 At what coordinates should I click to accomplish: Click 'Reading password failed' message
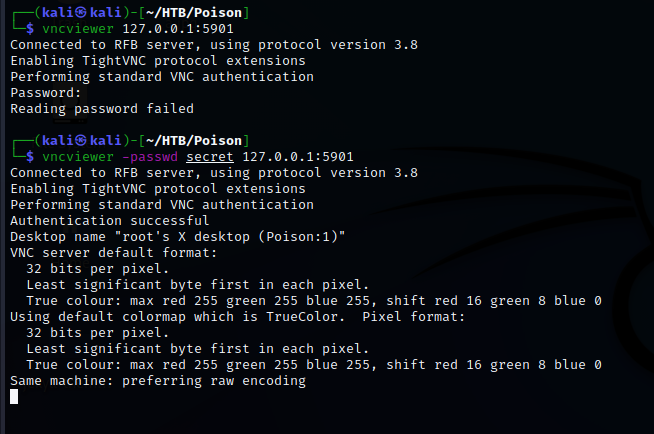(101, 109)
